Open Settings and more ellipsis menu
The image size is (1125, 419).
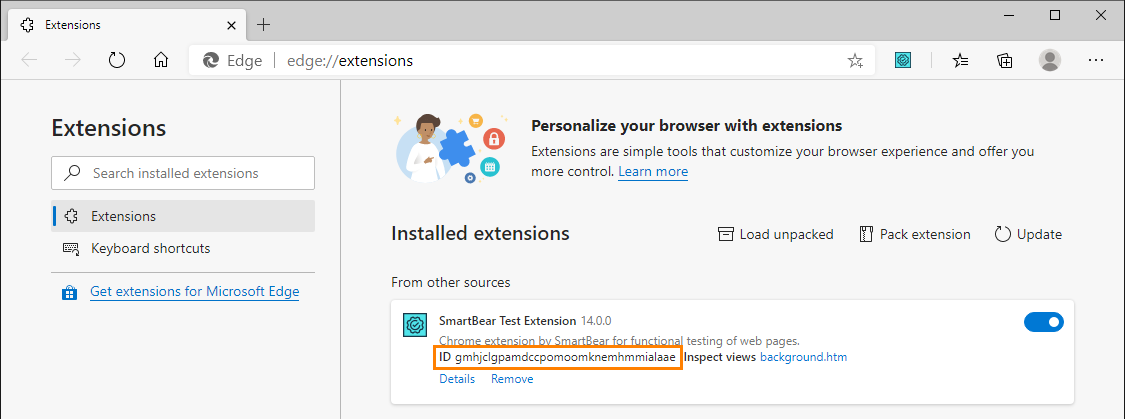coord(1096,61)
